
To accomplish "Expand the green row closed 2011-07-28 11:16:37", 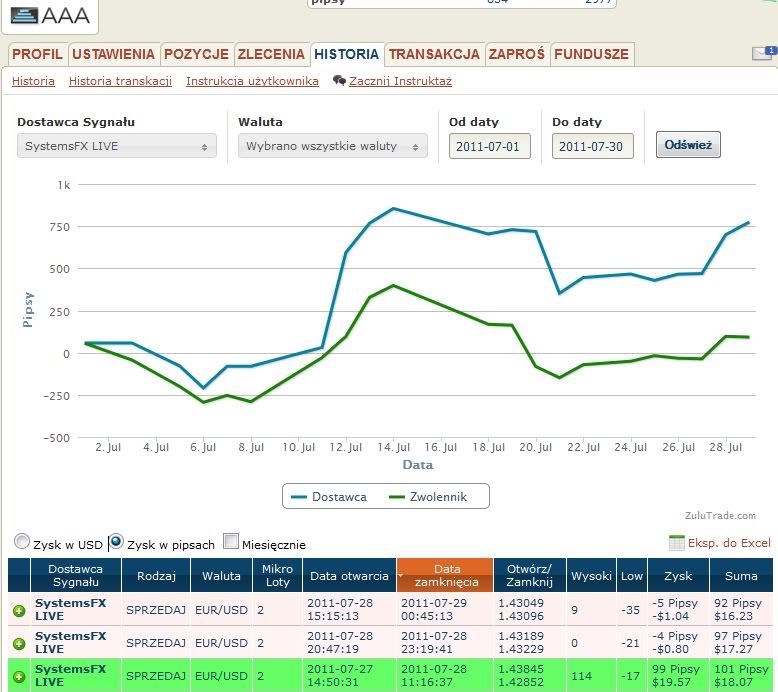I will pos(19,676).
